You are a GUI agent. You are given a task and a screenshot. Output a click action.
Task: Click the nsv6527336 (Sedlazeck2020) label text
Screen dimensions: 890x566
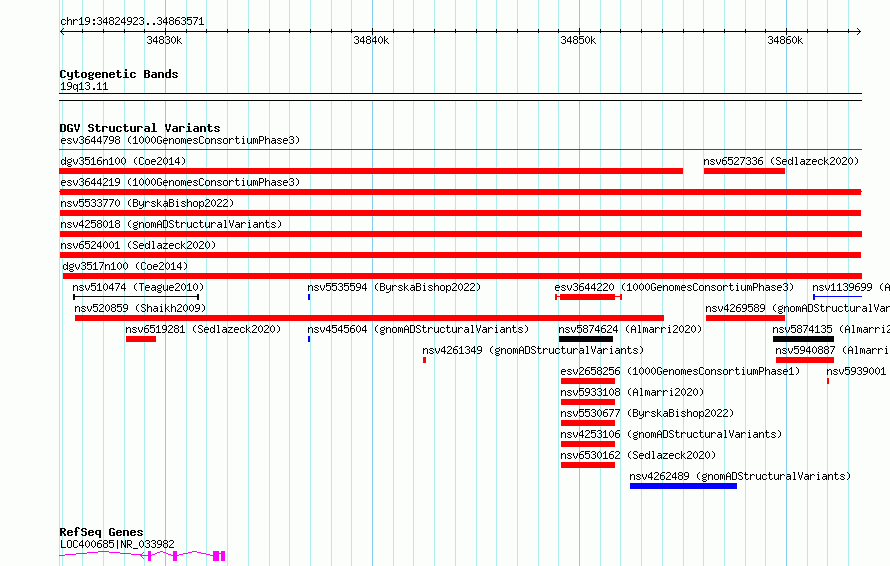click(781, 161)
